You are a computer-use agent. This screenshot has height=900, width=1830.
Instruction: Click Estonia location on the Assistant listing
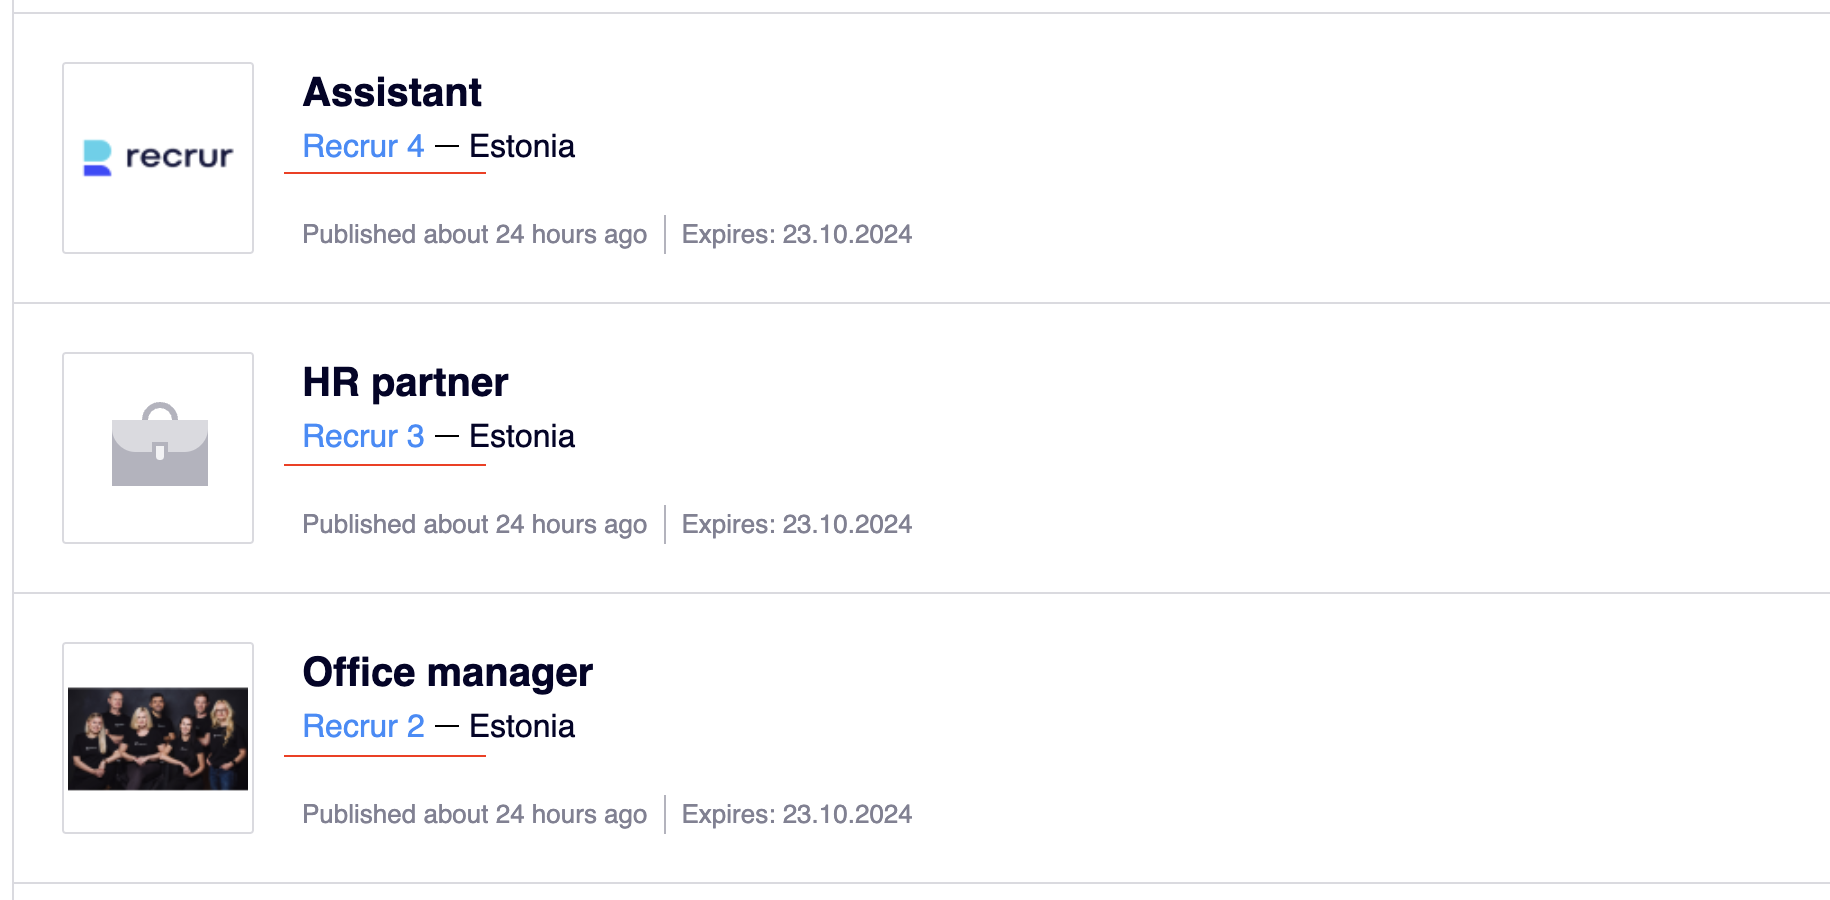[522, 147]
